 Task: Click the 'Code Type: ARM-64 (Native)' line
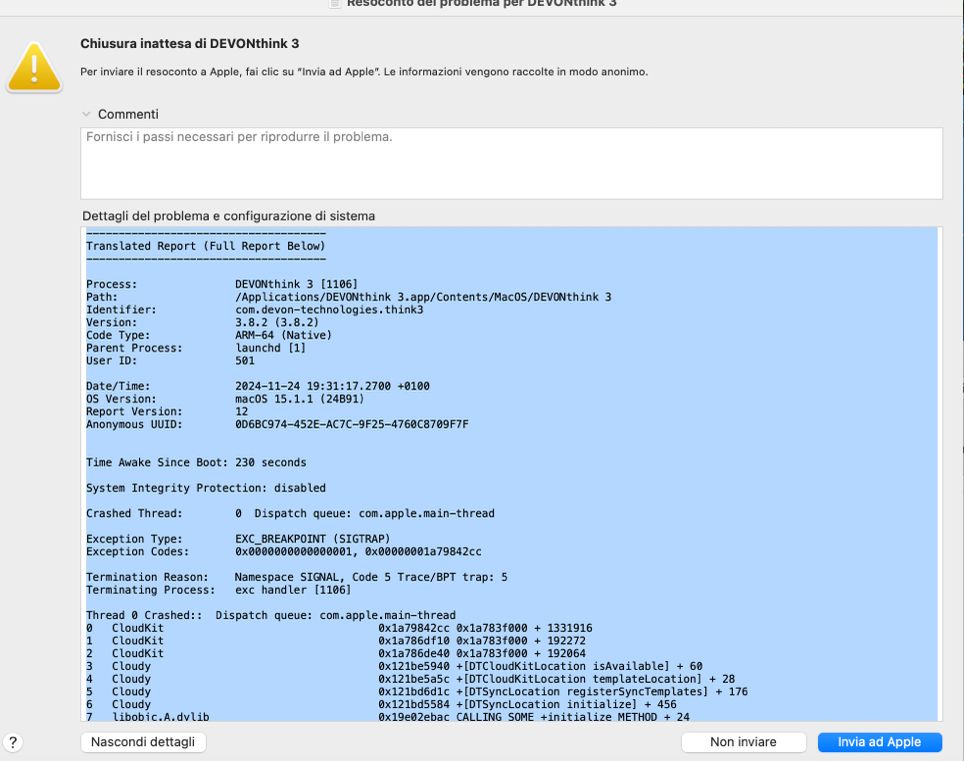[x=208, y=335]
